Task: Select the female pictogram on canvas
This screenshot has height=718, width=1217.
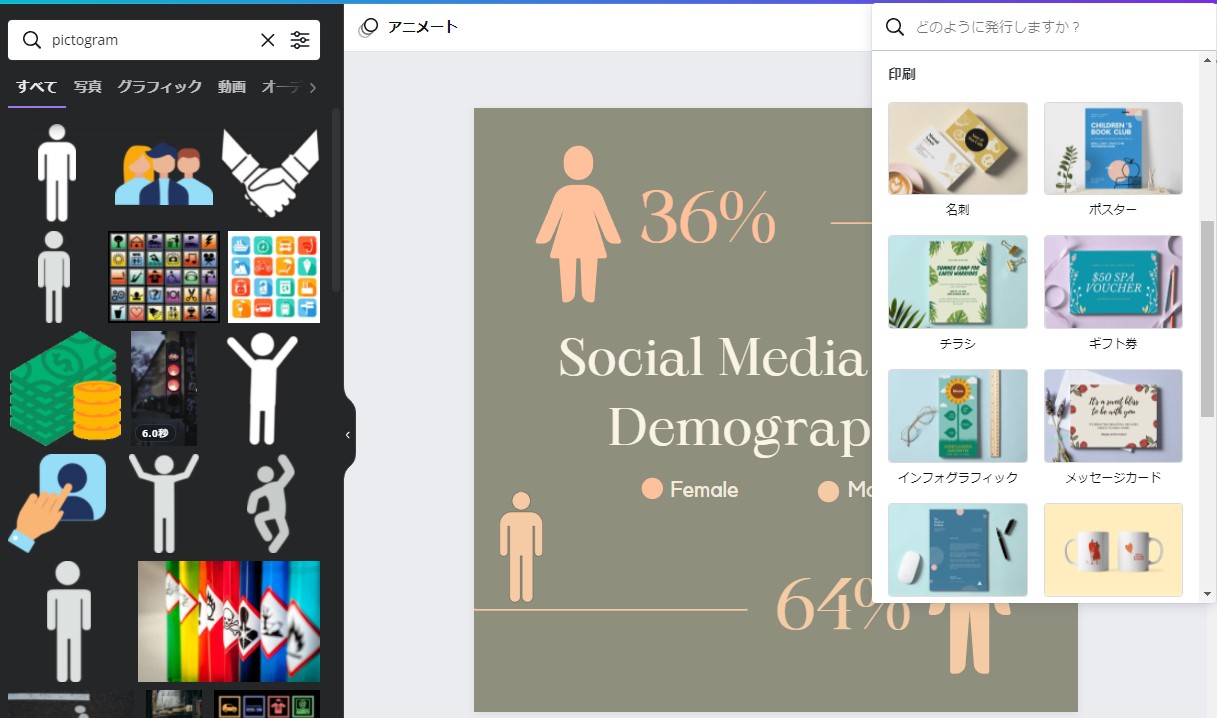Action: (x=578, y=224)
